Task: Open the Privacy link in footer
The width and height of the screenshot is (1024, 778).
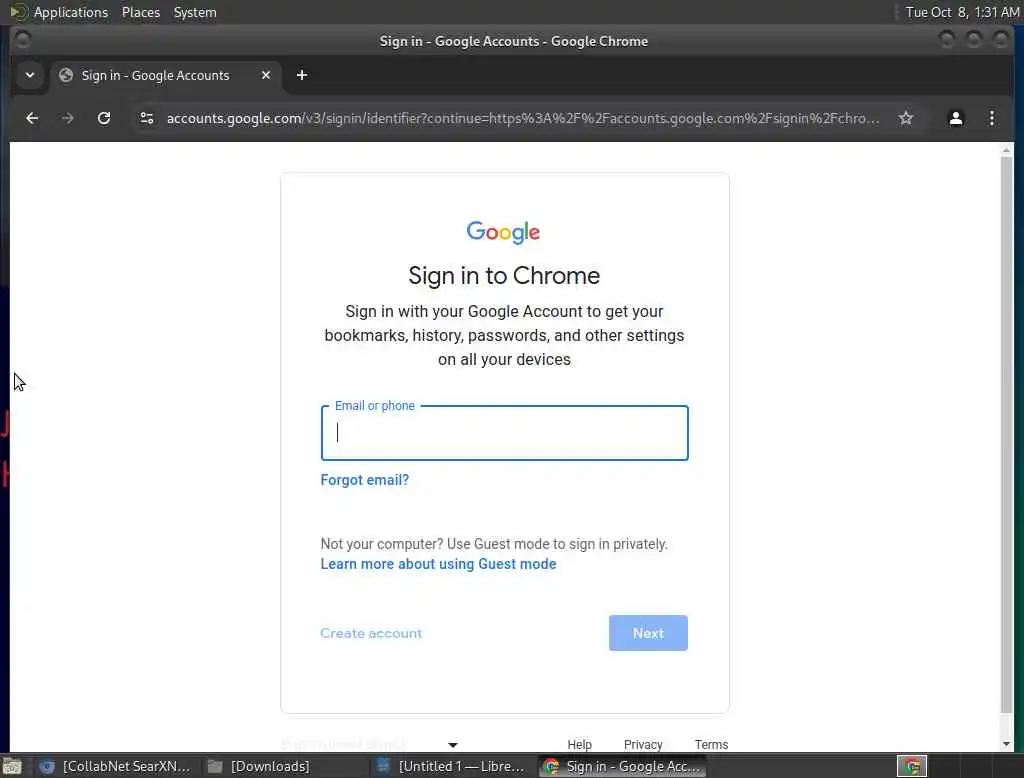Action: tap(643, 745)
